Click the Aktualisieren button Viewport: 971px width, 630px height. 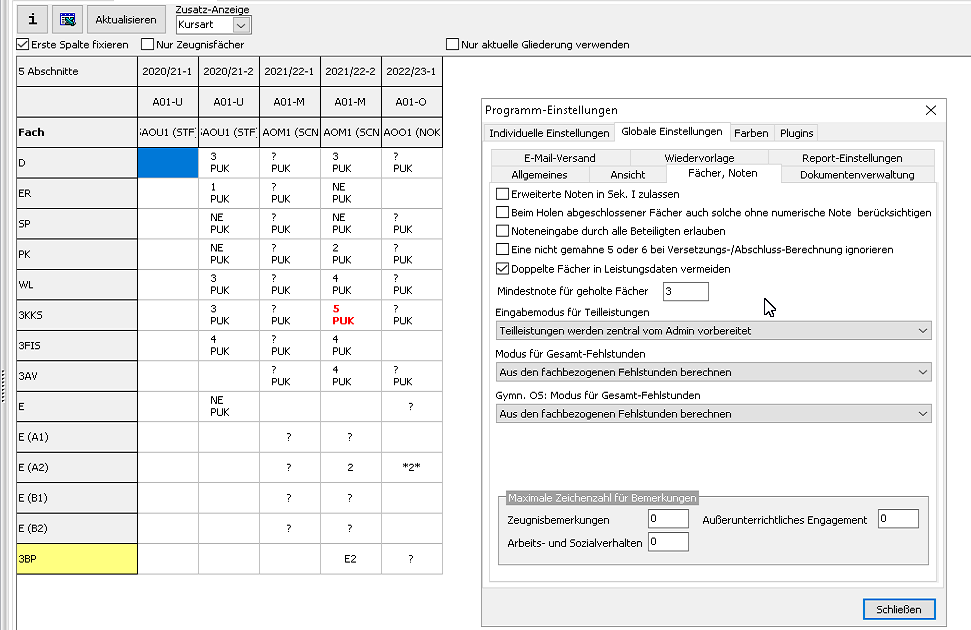(126, 19)
